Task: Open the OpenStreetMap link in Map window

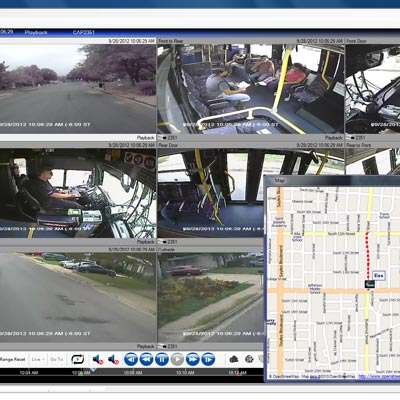Action: tap(379, 377)
